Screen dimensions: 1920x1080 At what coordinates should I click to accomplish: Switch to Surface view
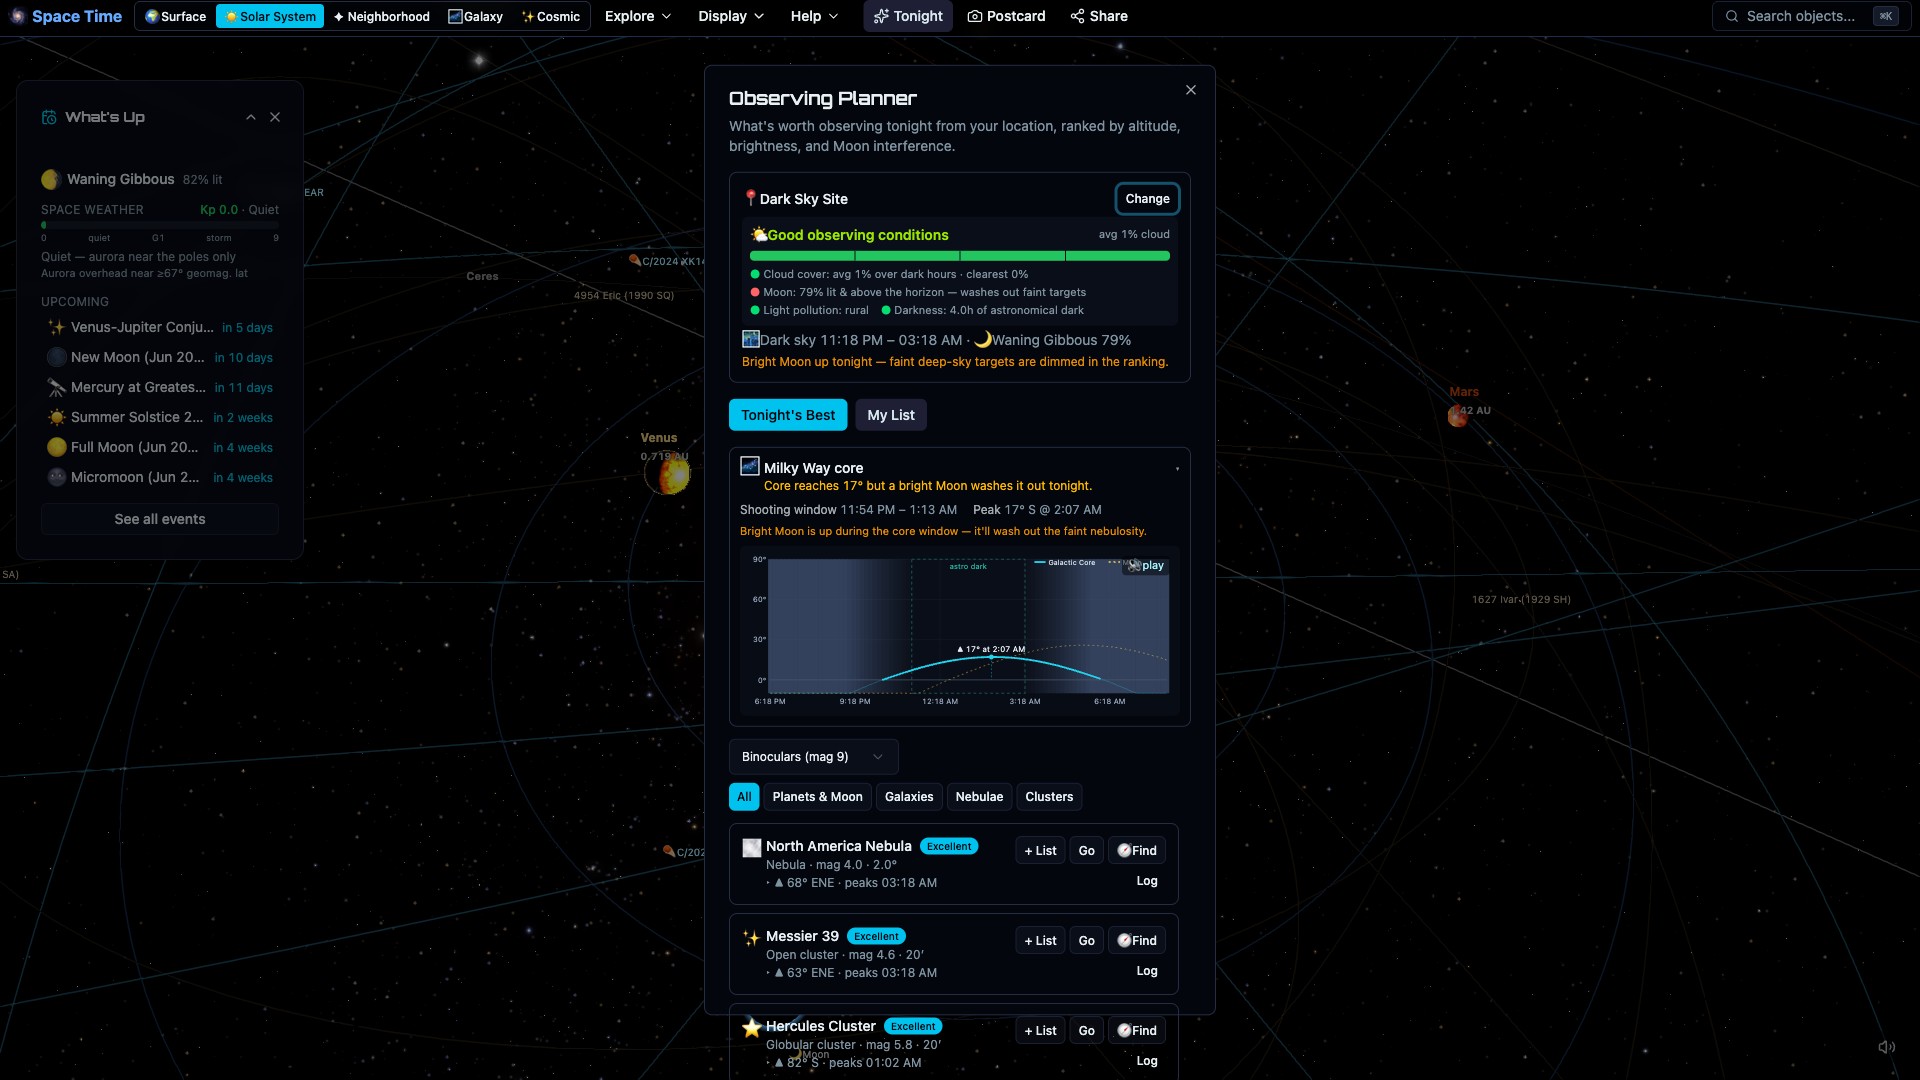point(175,16)
